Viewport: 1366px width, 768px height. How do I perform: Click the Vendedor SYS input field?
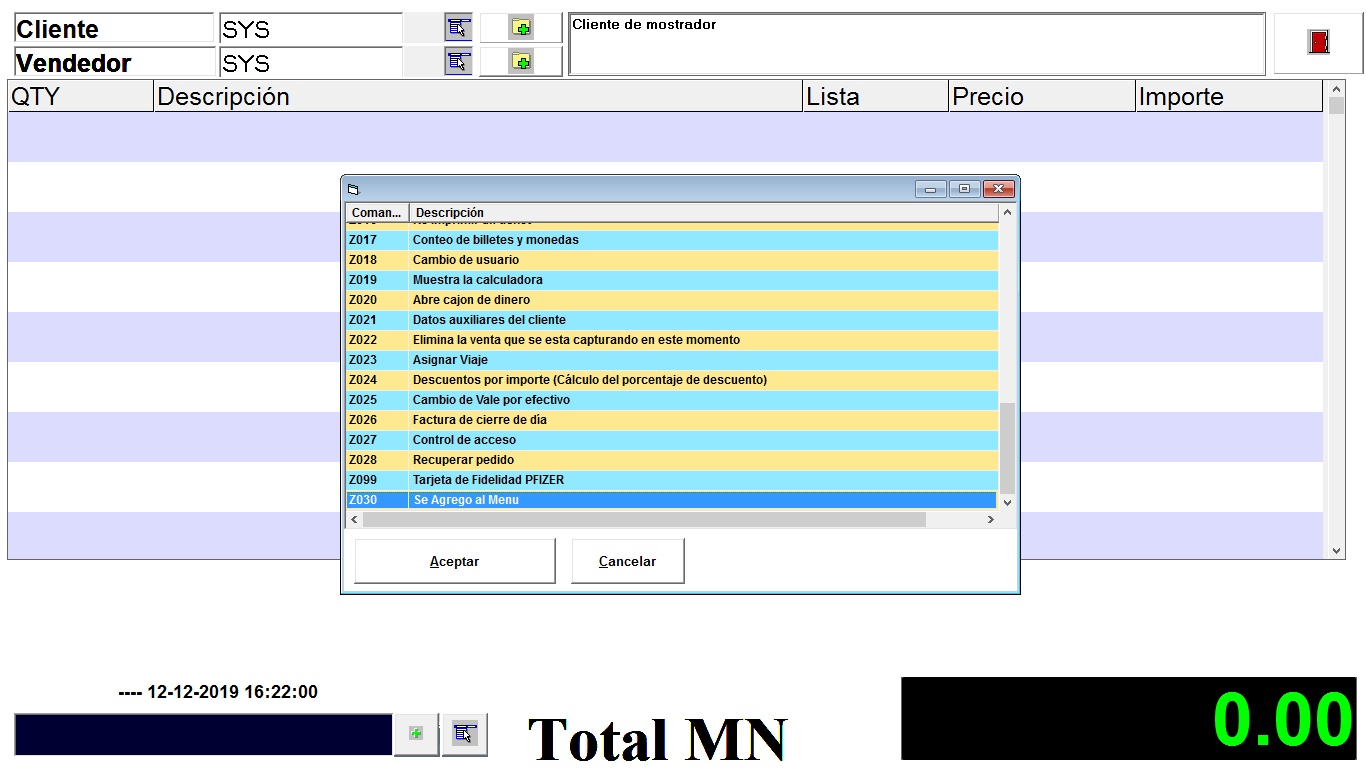click(x=310, y=63)
